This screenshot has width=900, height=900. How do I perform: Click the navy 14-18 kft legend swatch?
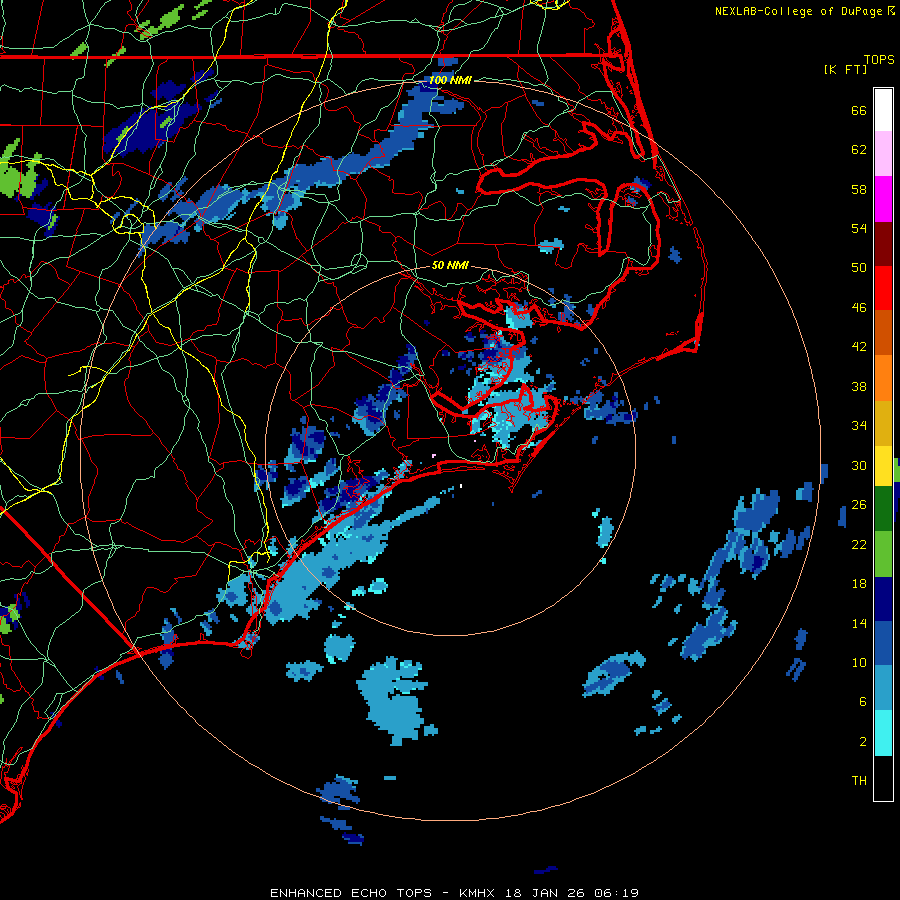click(883, 599)
